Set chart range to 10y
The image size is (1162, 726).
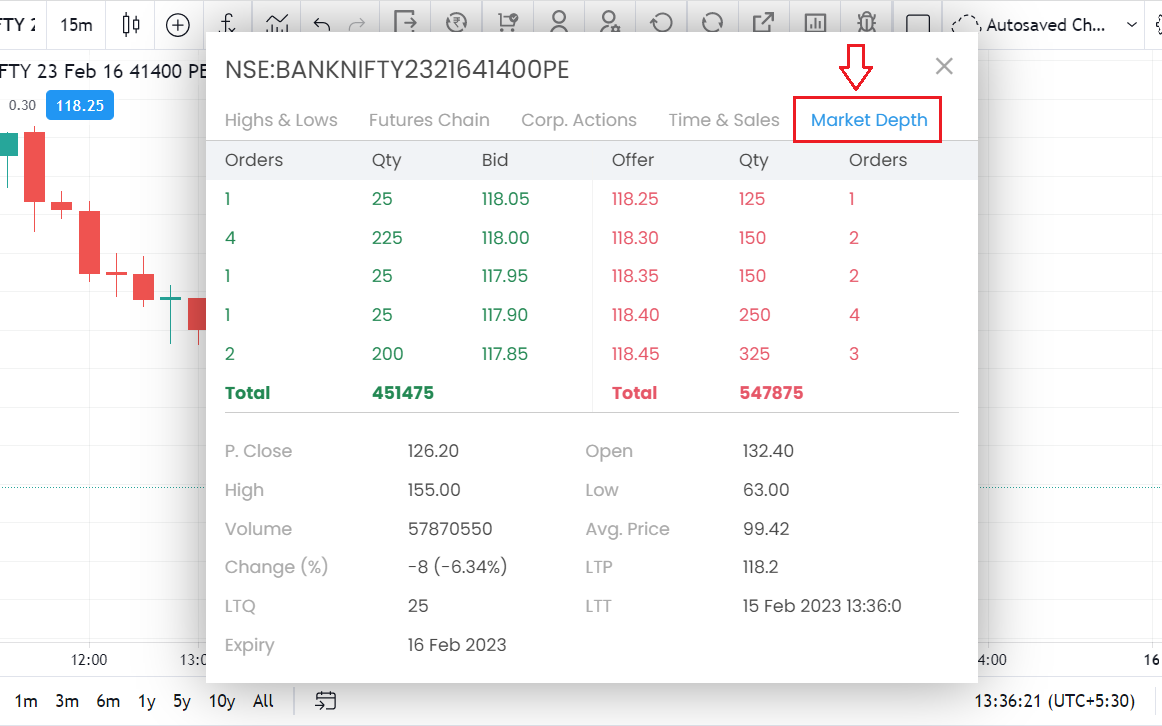222,701
